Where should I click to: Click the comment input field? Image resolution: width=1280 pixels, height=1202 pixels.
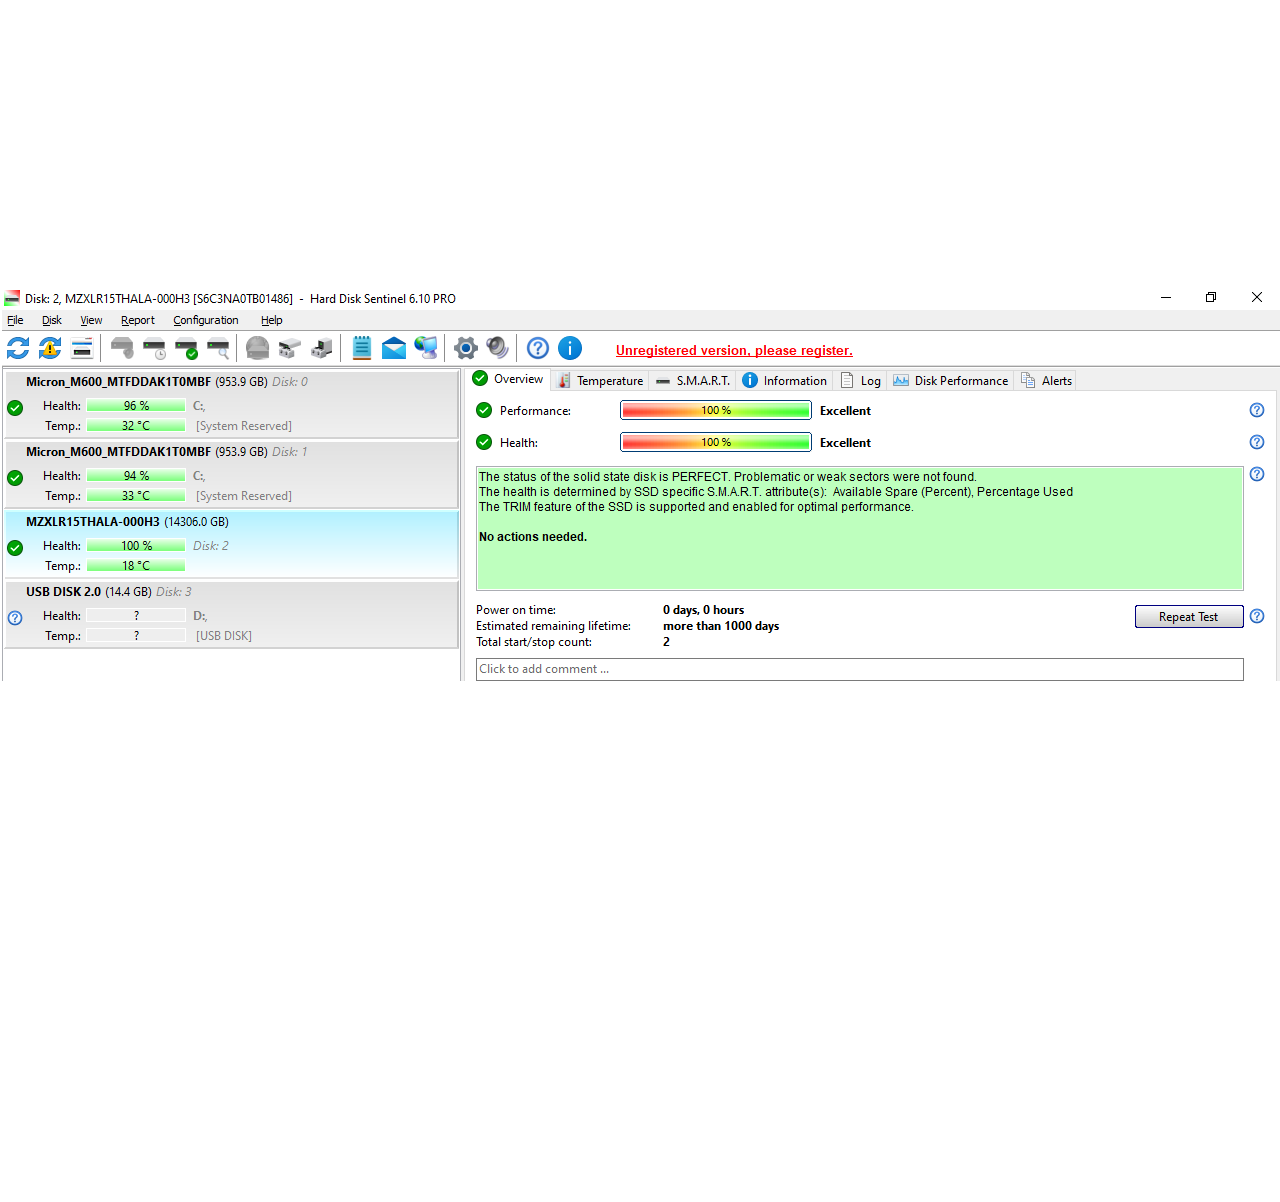click(860, 669)
